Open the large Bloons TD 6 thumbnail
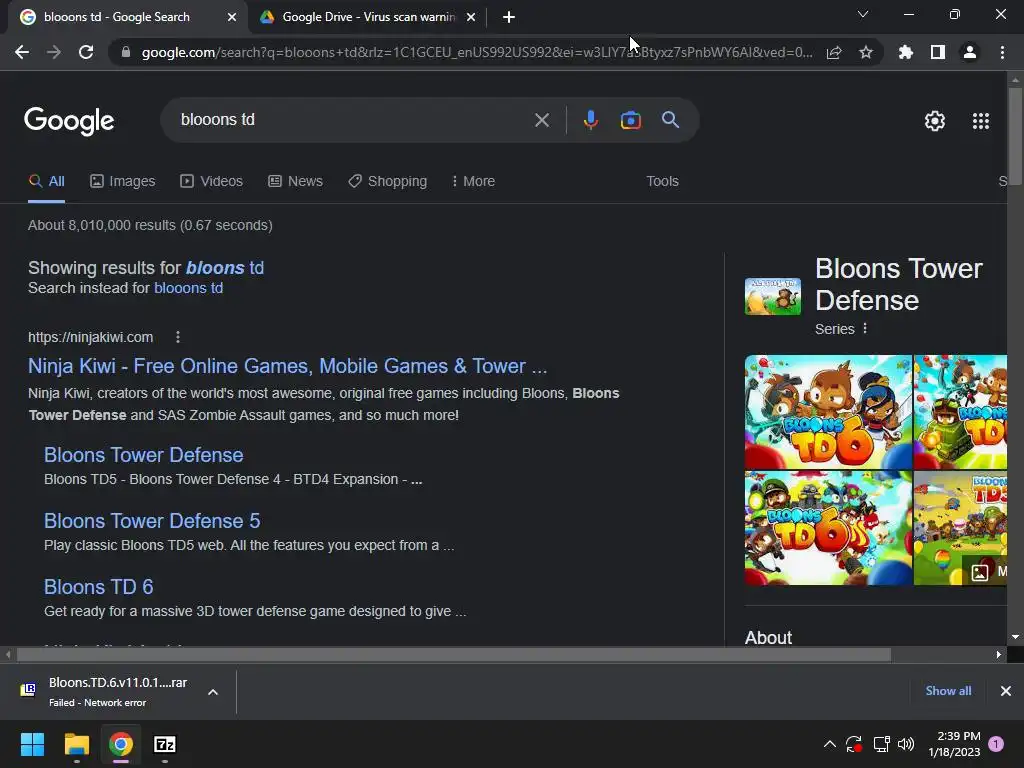 828,412
